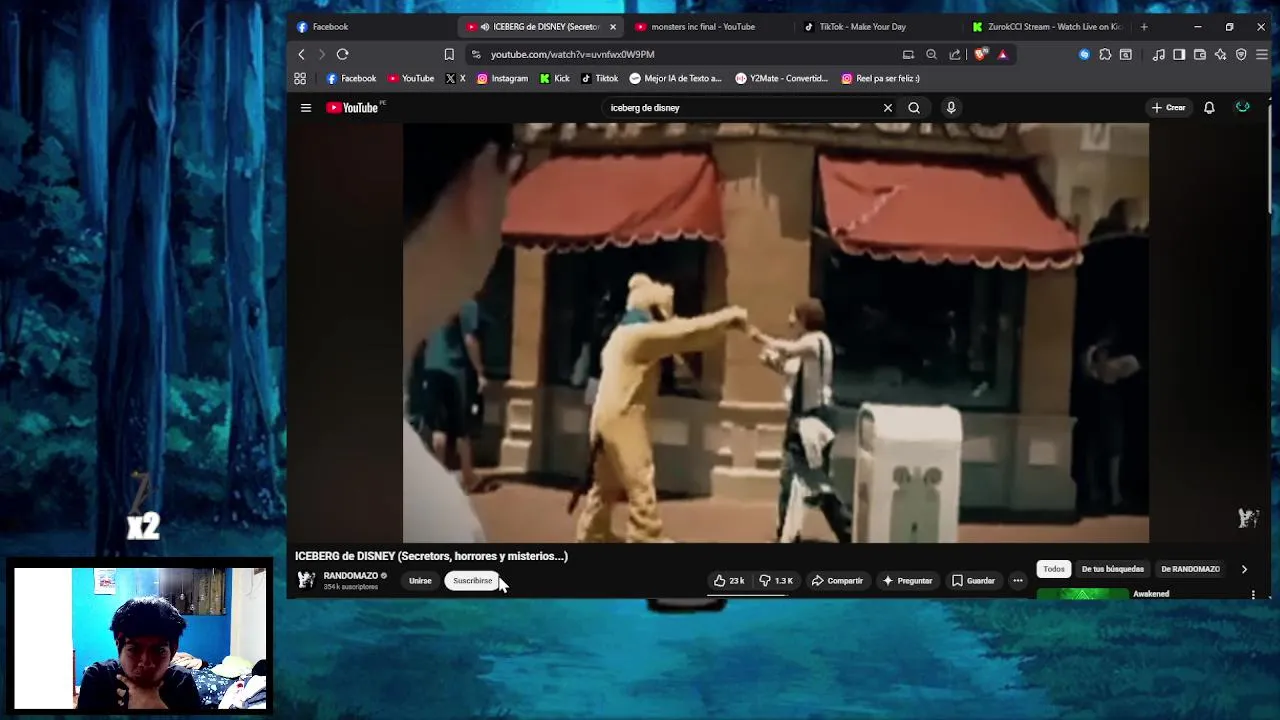Screen dimensions: 1280x720
Task: Open 'Y2Mate - Convertid...' bookmark
Action: point(781,78)
